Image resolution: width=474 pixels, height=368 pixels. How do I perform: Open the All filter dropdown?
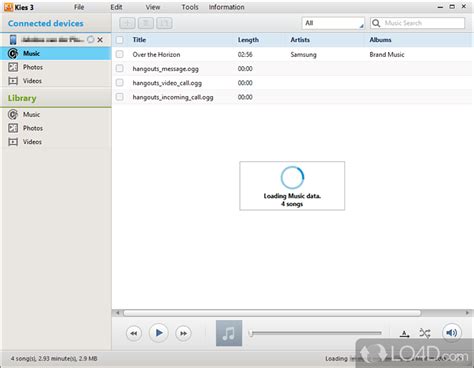click(x=333, y=23)
